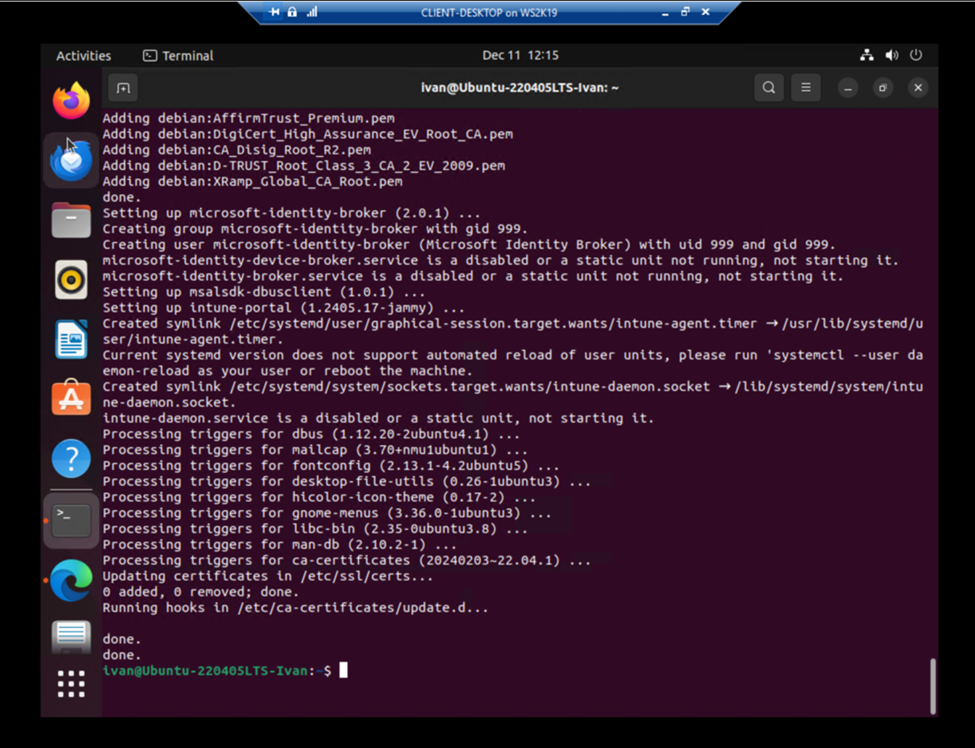Open the Help question mark icon
The width and height of the screenshot is (975, 748).
[x=71, y=460]
